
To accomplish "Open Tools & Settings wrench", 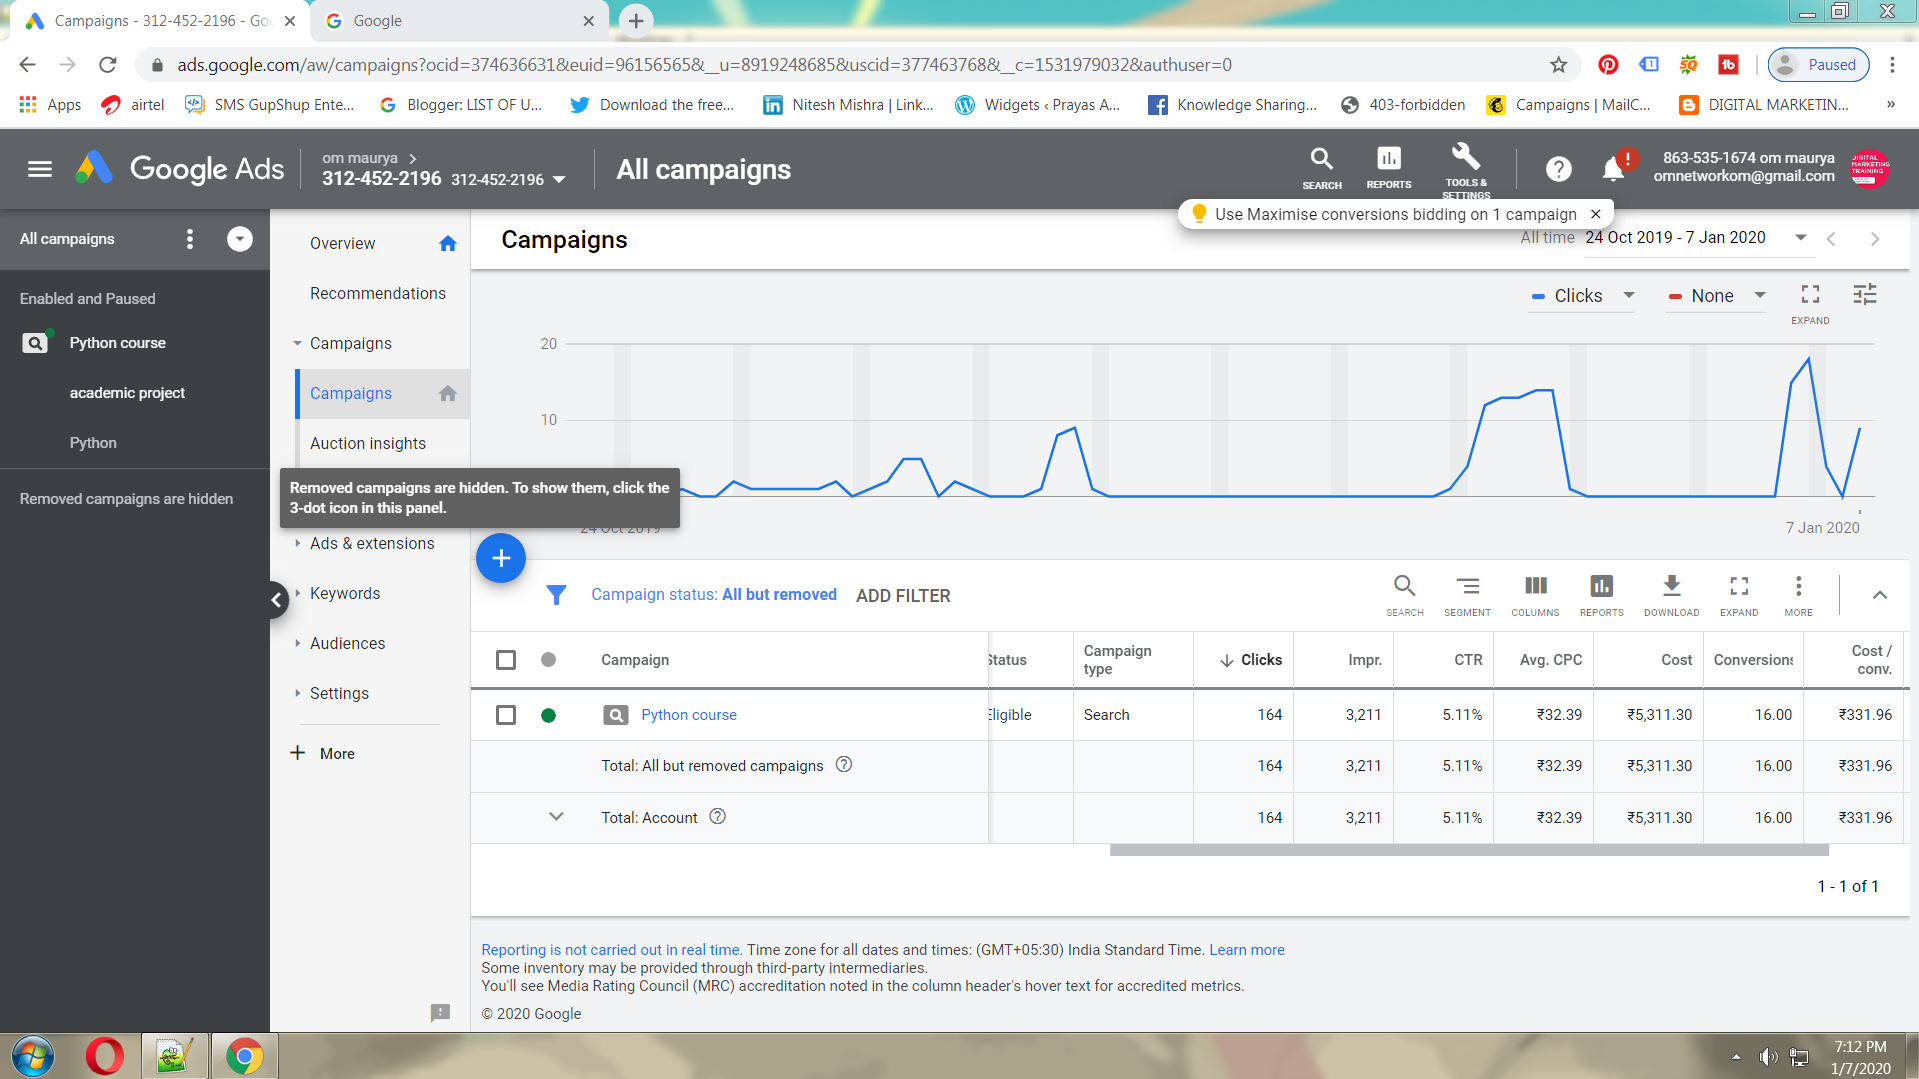I will 1466,168.
